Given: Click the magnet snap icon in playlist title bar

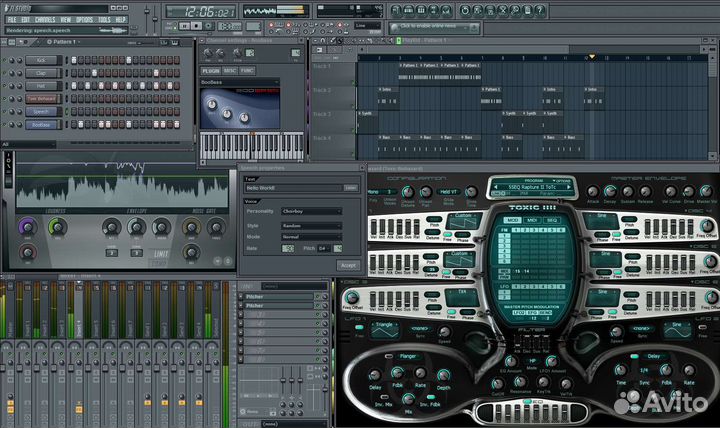Looking at the screenshot, I should click(323, 41).
